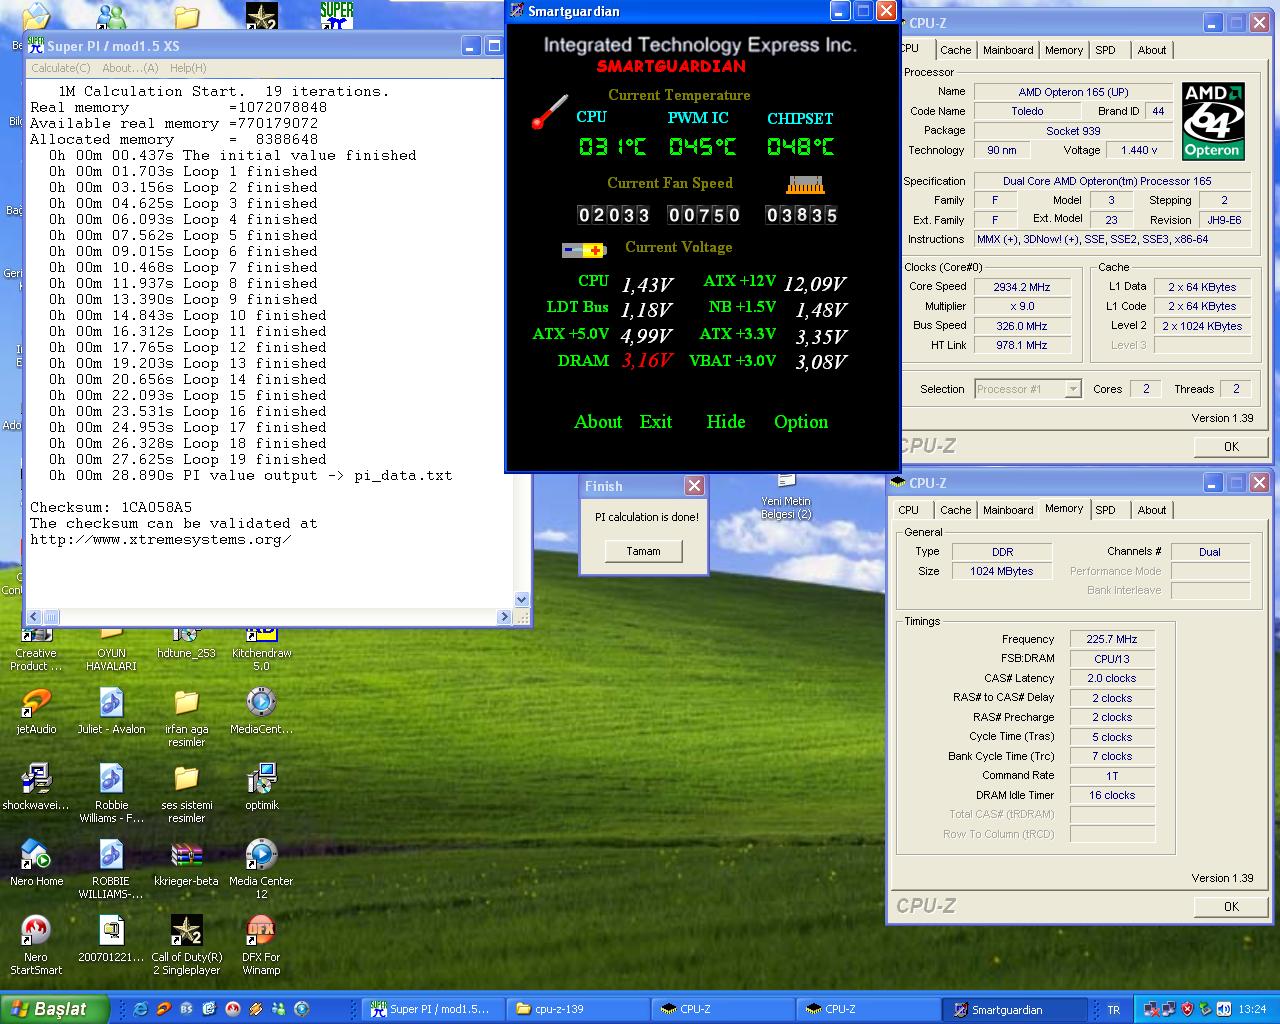
Task: Click the Super PI scroll down arrow
Action: 521,600
